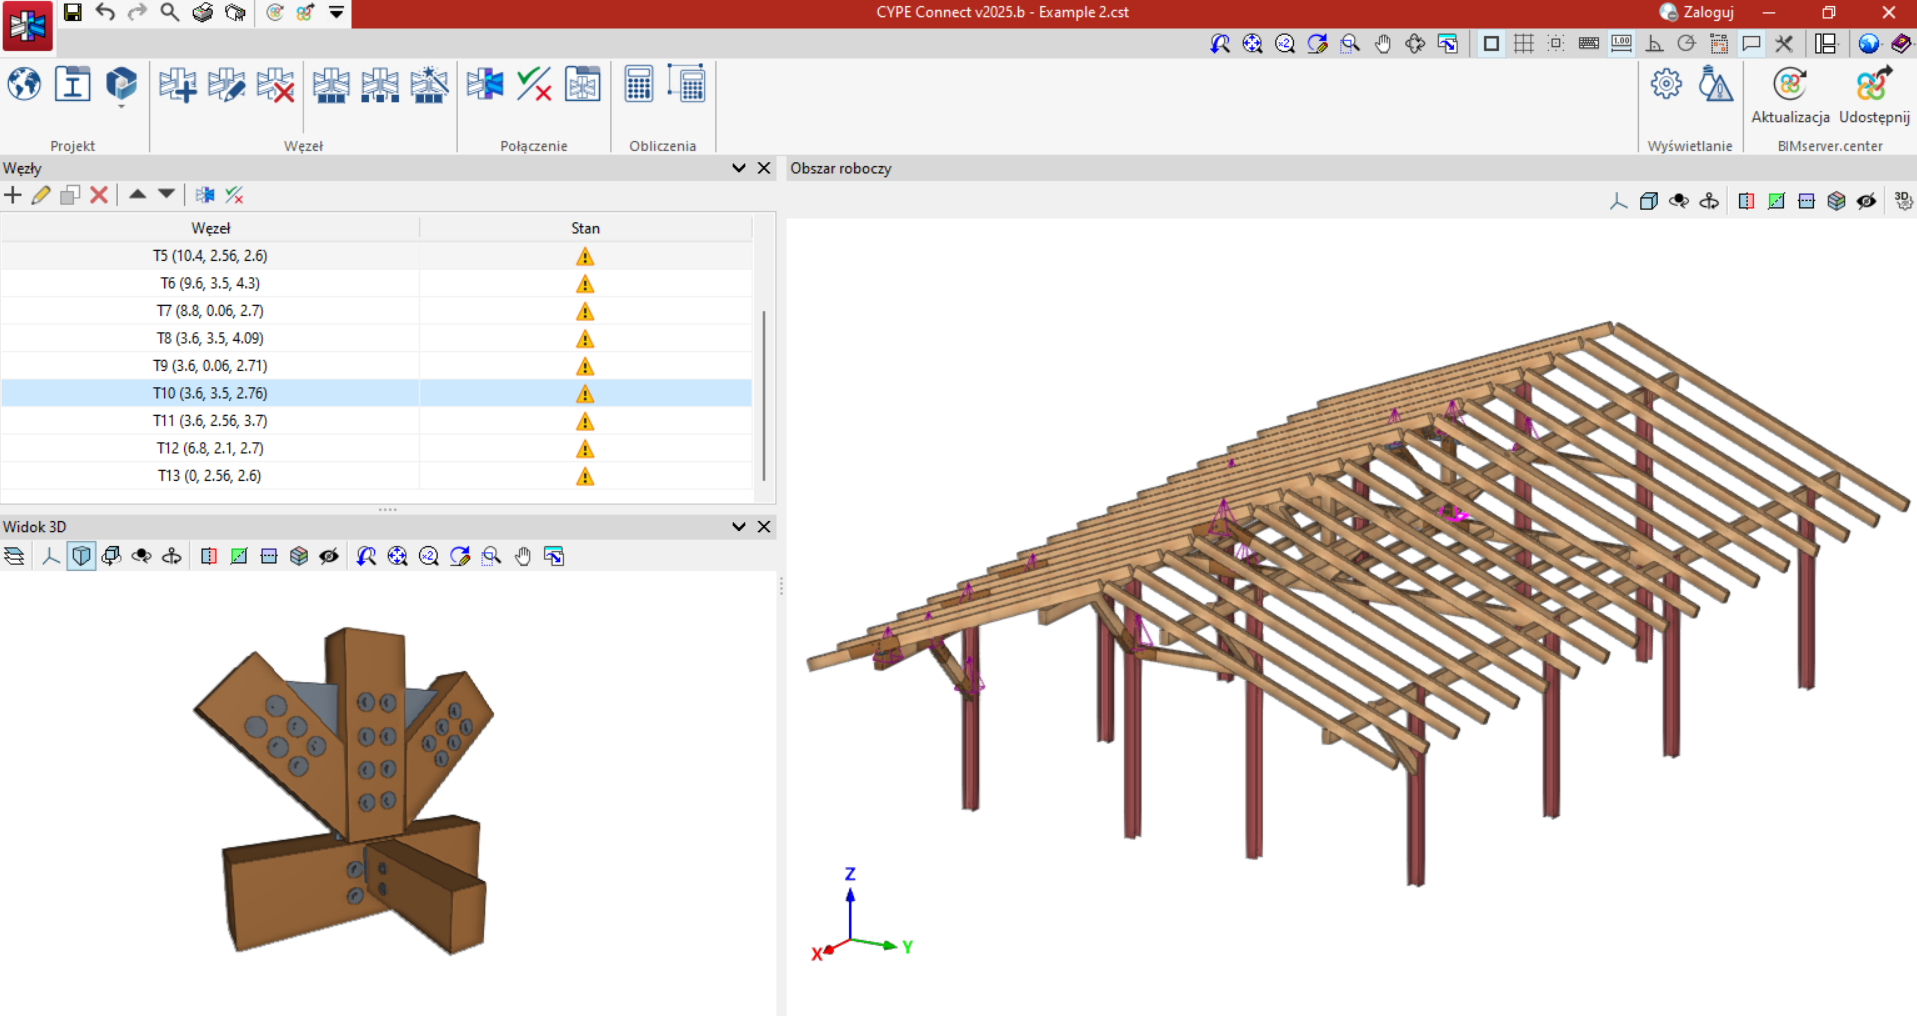Open the quick access toolbar dropdown arrow

(x=337, y=12)
